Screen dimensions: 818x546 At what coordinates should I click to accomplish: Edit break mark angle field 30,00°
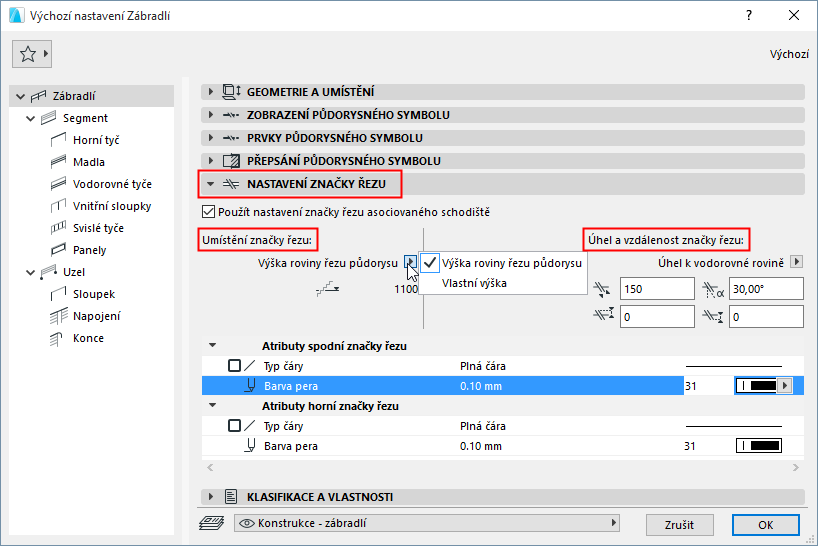(x=766, y=289)
